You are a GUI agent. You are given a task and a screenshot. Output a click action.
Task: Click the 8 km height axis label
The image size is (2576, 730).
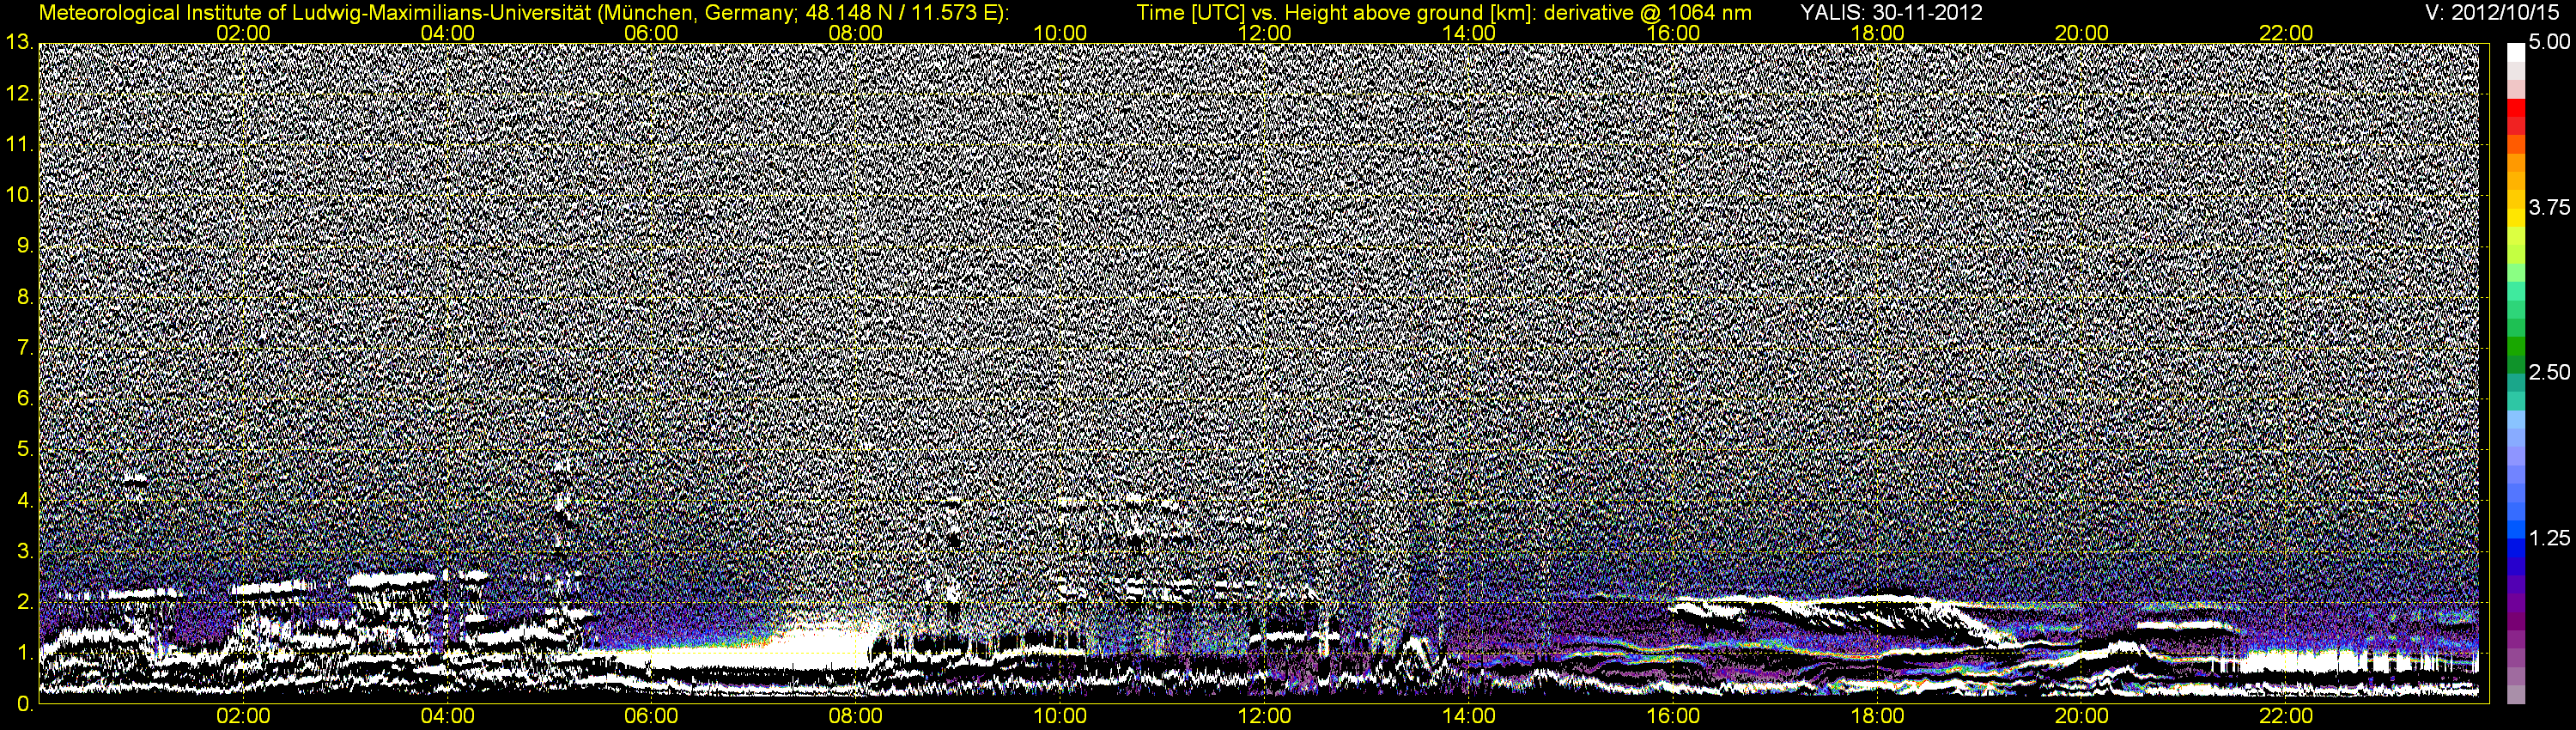click(x=24, y=297)
